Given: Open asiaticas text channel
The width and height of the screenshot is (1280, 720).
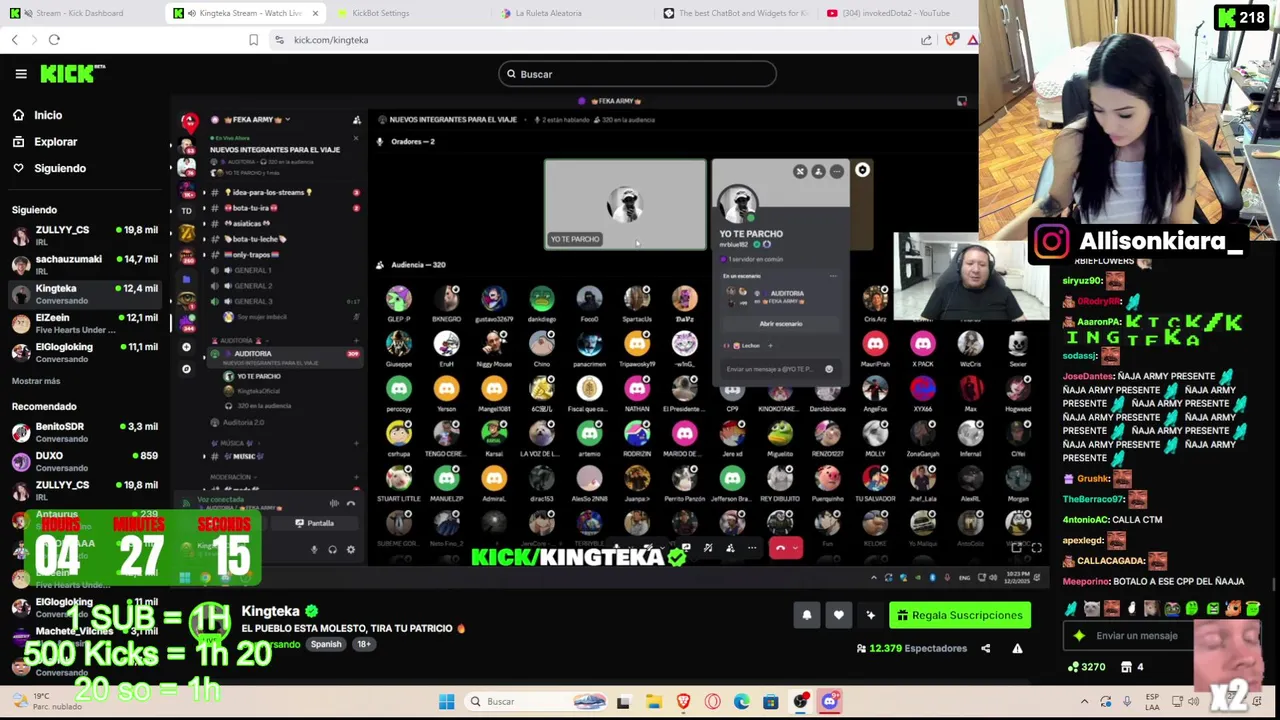Looking at the screenshot, I should [248, 223].
